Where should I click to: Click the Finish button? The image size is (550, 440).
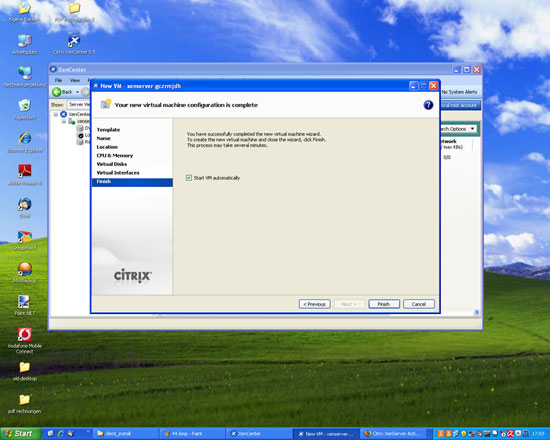coord(384,304)
